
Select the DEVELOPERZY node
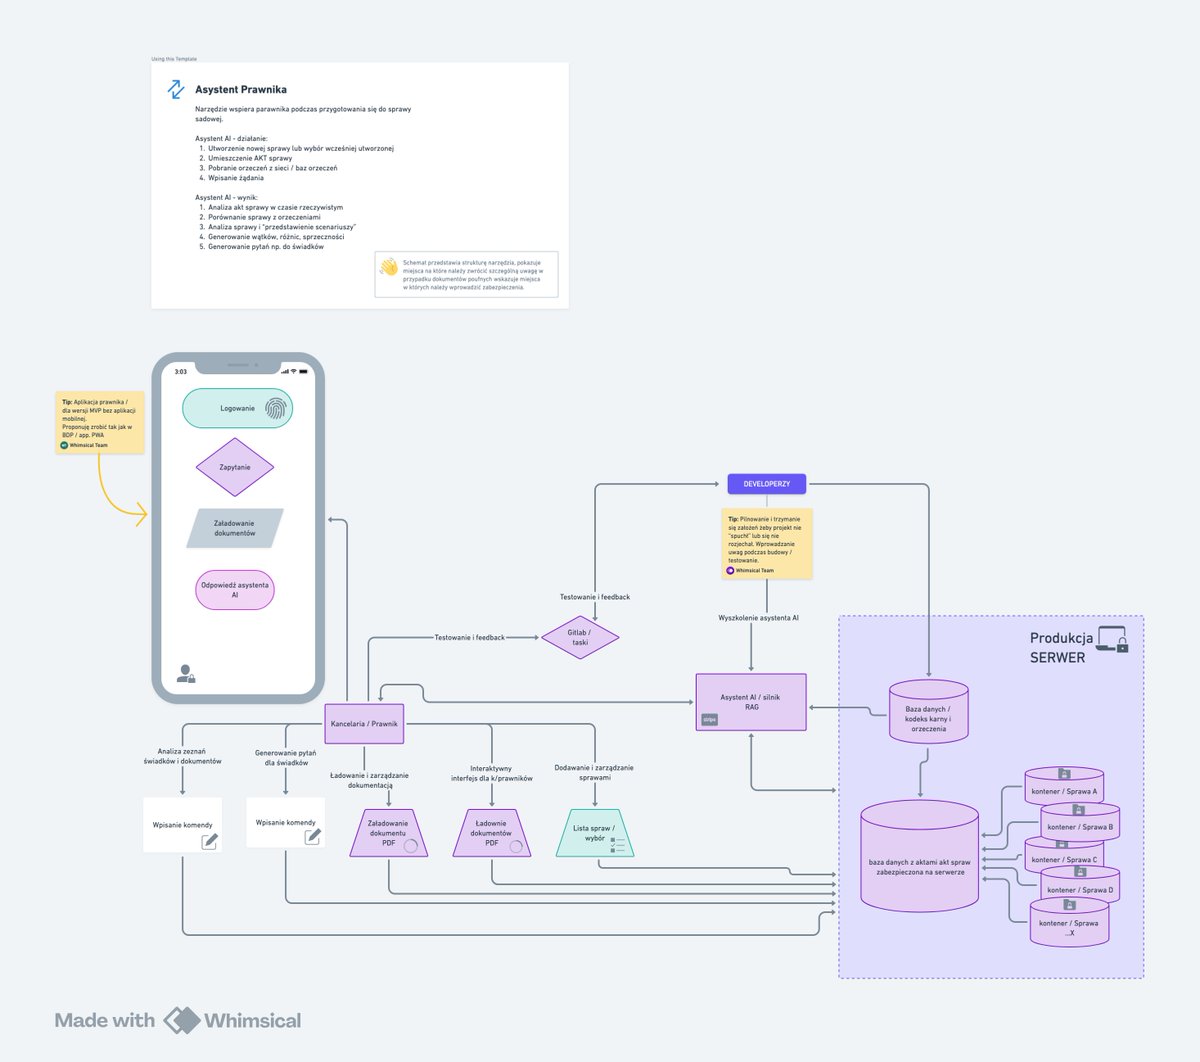coord(767,484)
